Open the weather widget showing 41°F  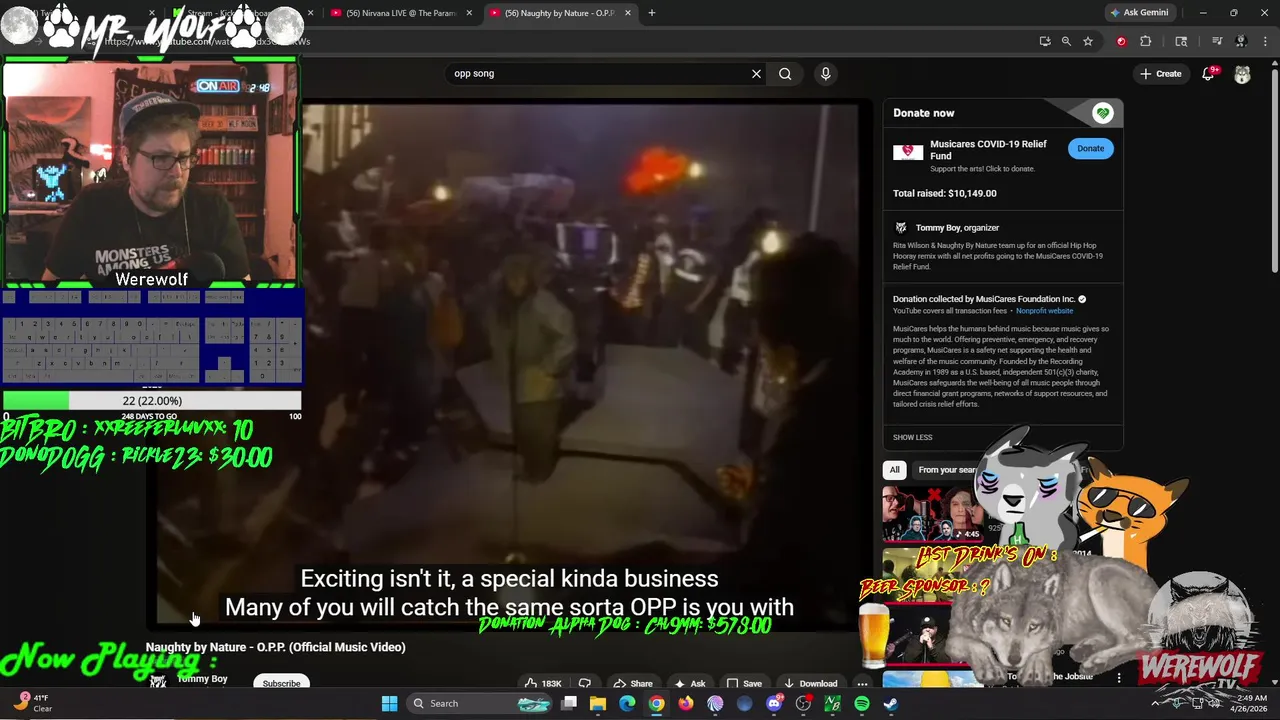pos(30,703)
